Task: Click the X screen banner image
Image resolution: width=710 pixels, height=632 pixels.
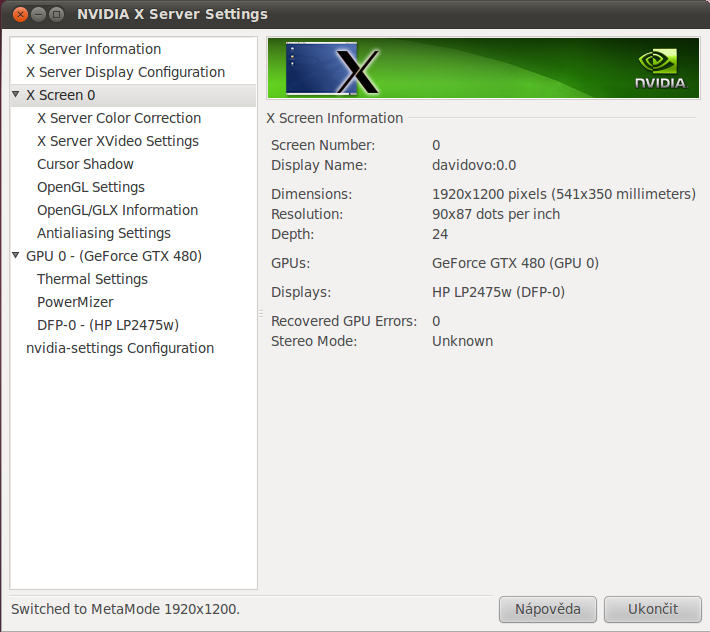Action: click(332, 68)
